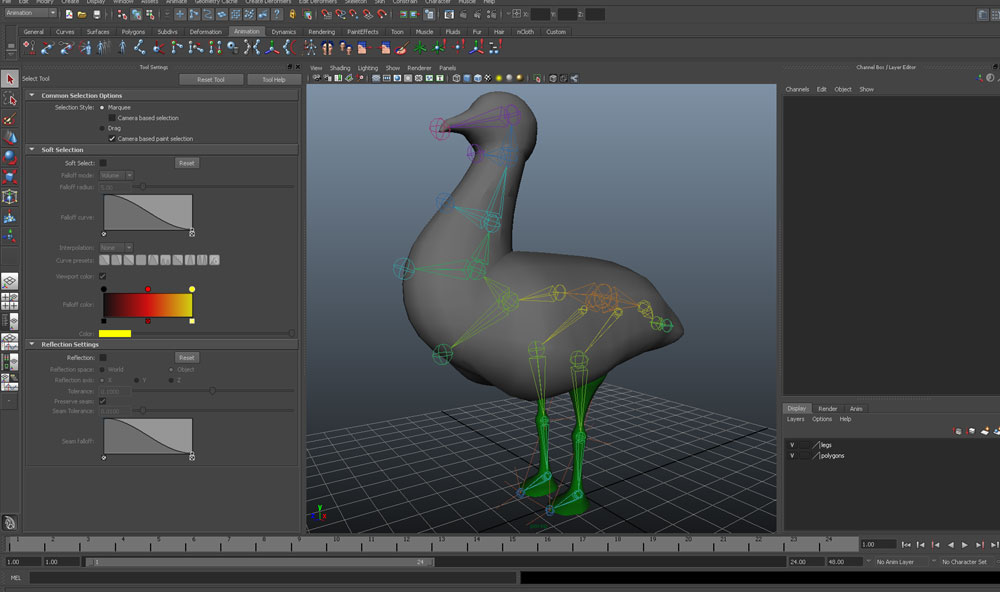Select the Drag selection style
The image size is (1000, 592).
click(x=103, y=128)
